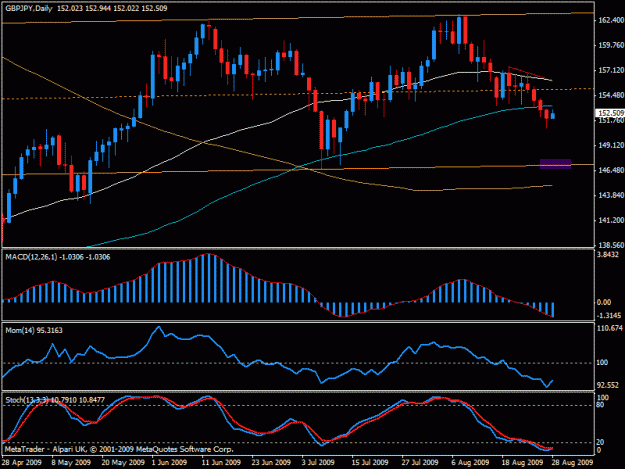Click the 149.120 price axis label

tap(611, 145)
